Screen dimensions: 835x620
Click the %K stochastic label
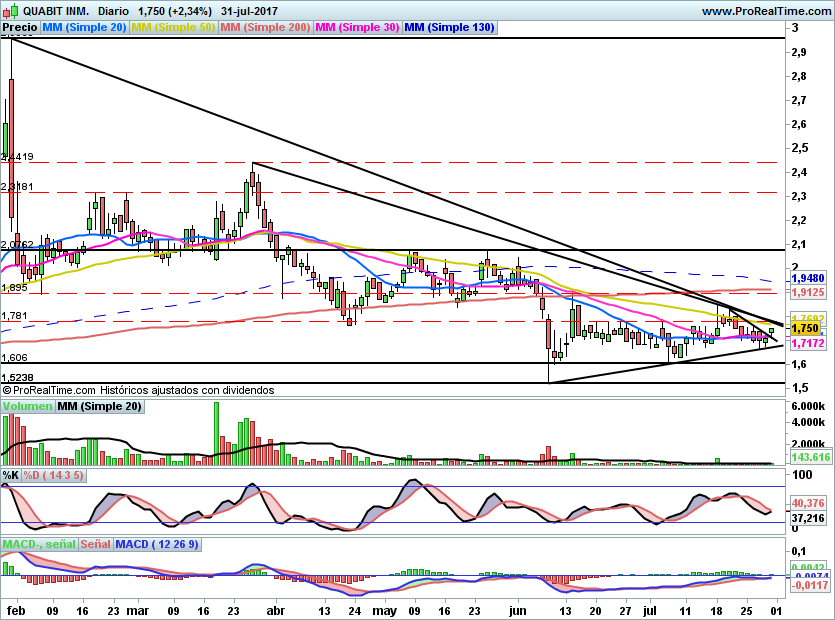(x=11, y=475)
